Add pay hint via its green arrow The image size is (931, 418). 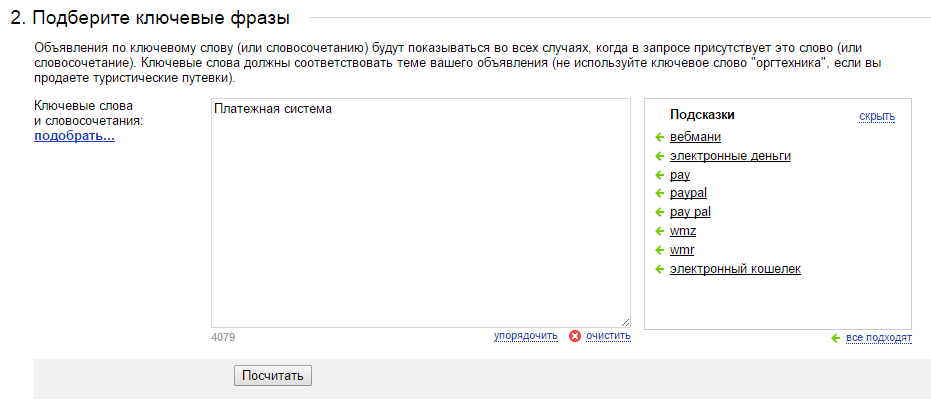coord(658,175)
